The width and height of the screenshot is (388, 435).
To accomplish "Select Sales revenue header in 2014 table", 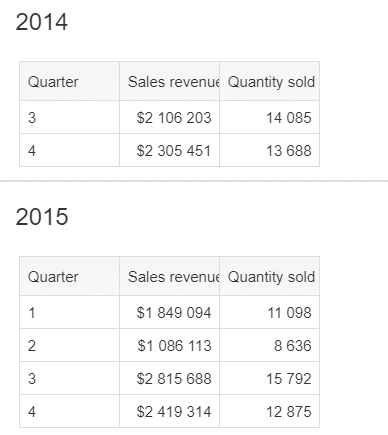I will point(169,81).
